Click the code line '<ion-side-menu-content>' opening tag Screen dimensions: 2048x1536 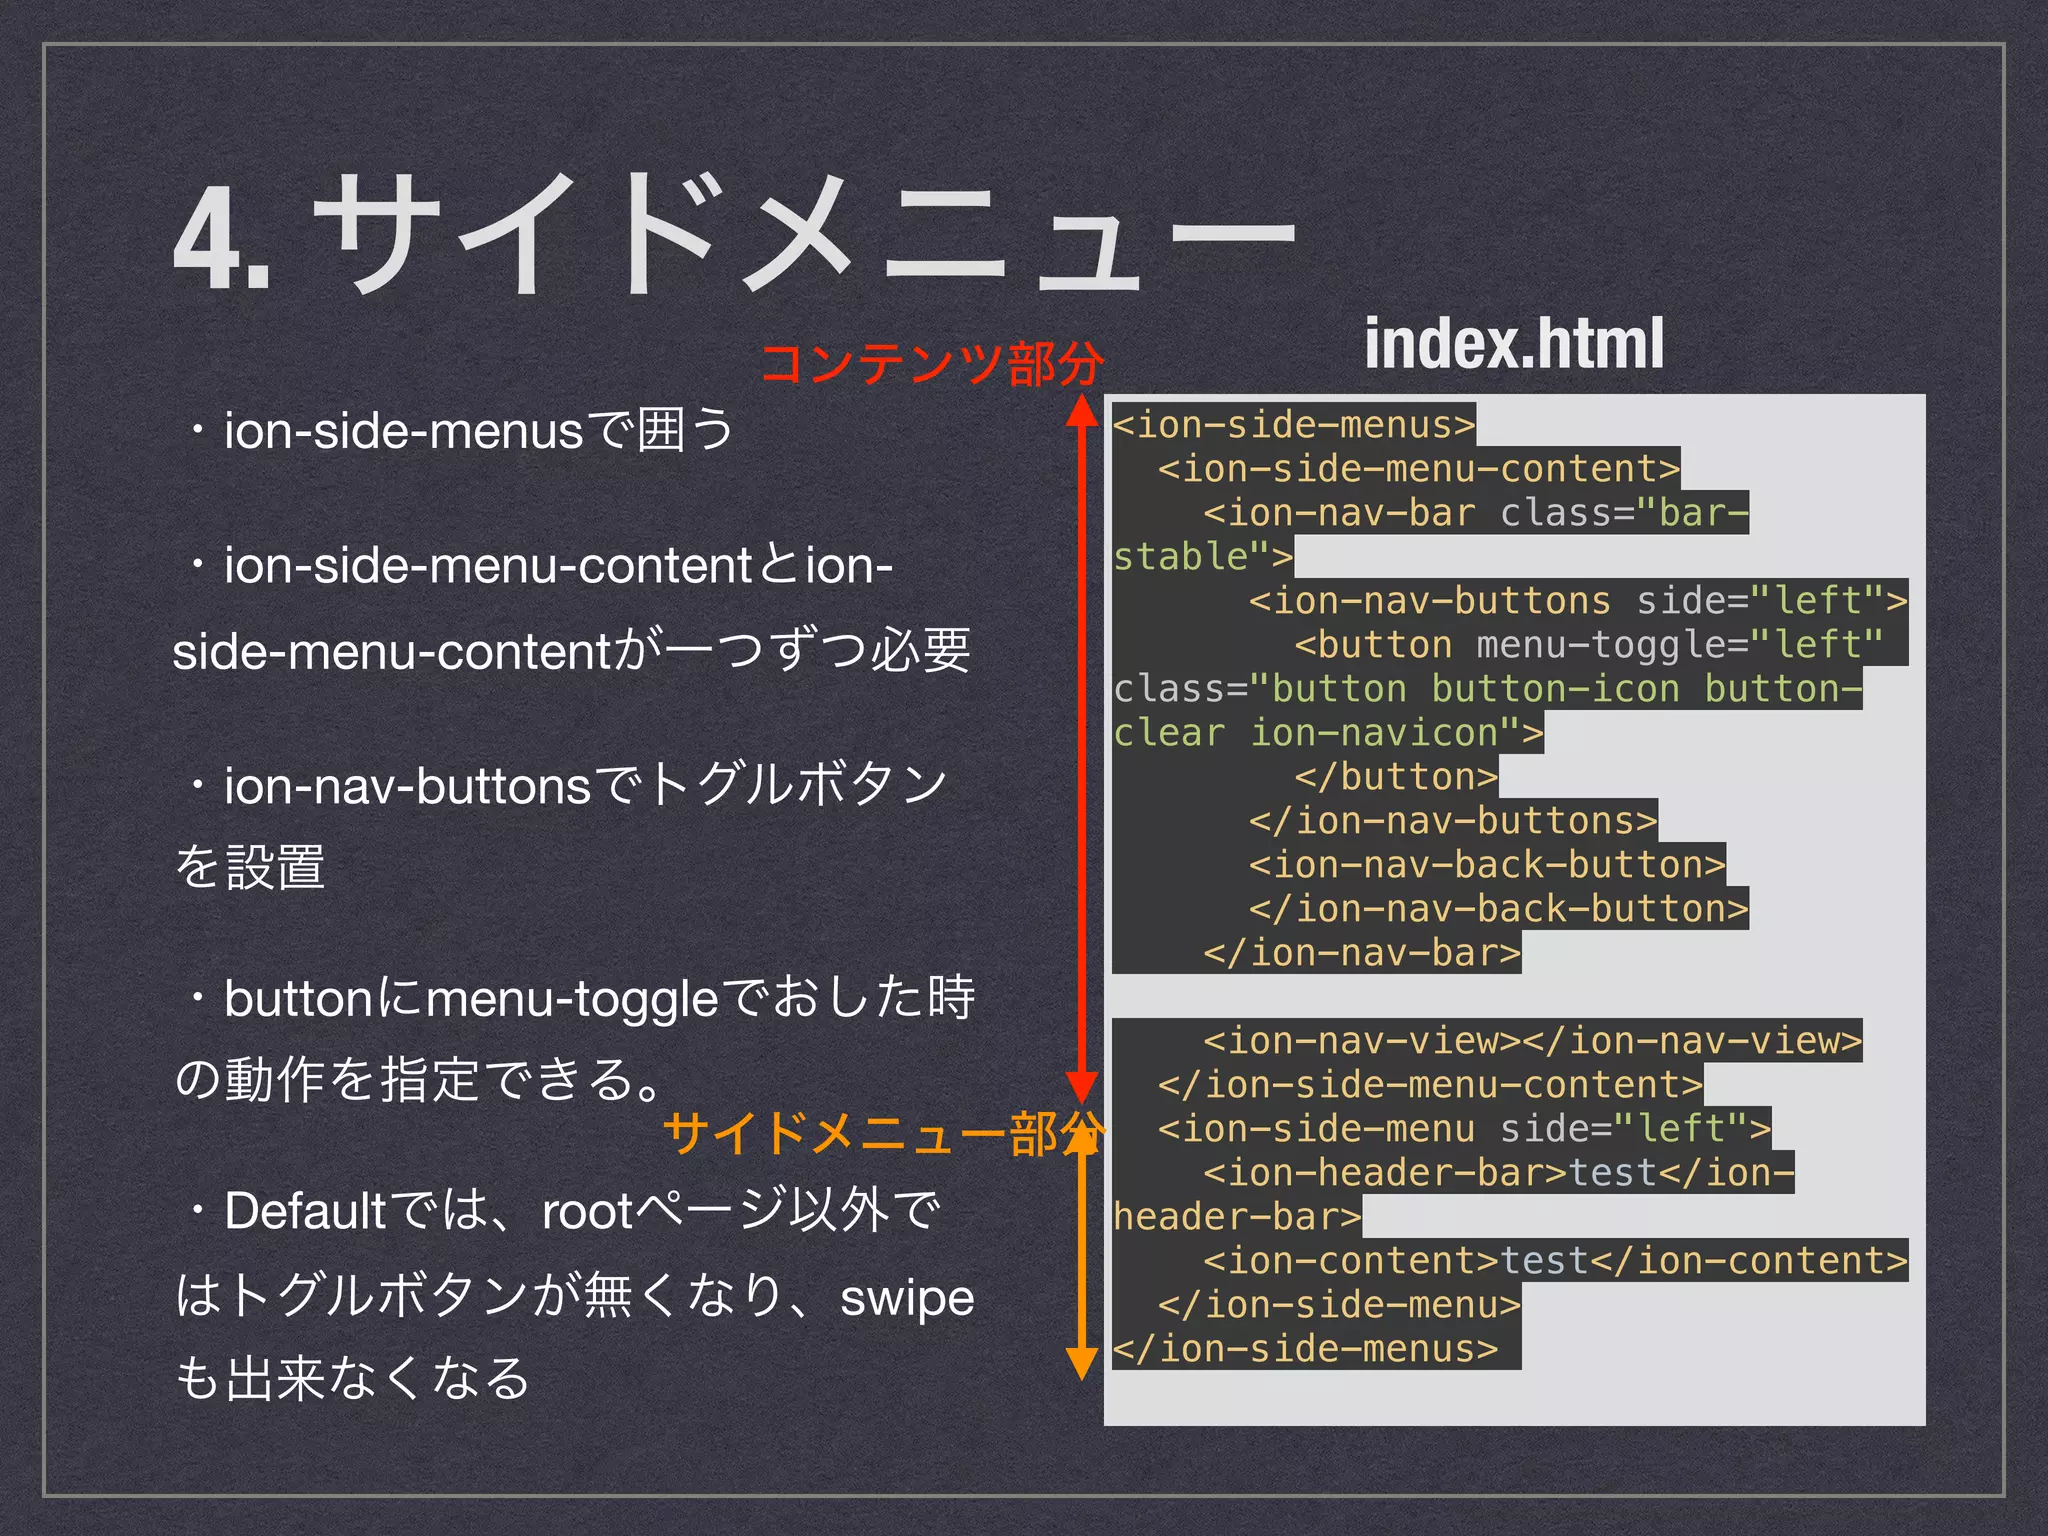[1419, 468]
